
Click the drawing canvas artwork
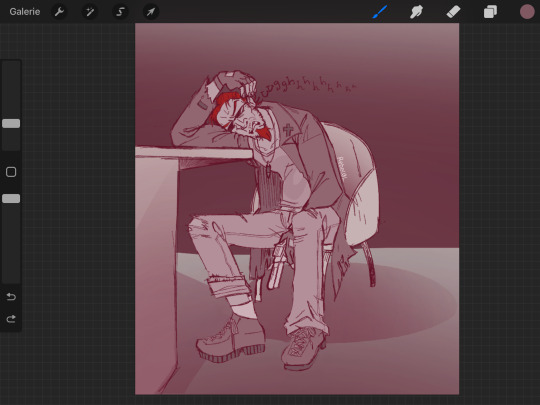tap(297, 209)
